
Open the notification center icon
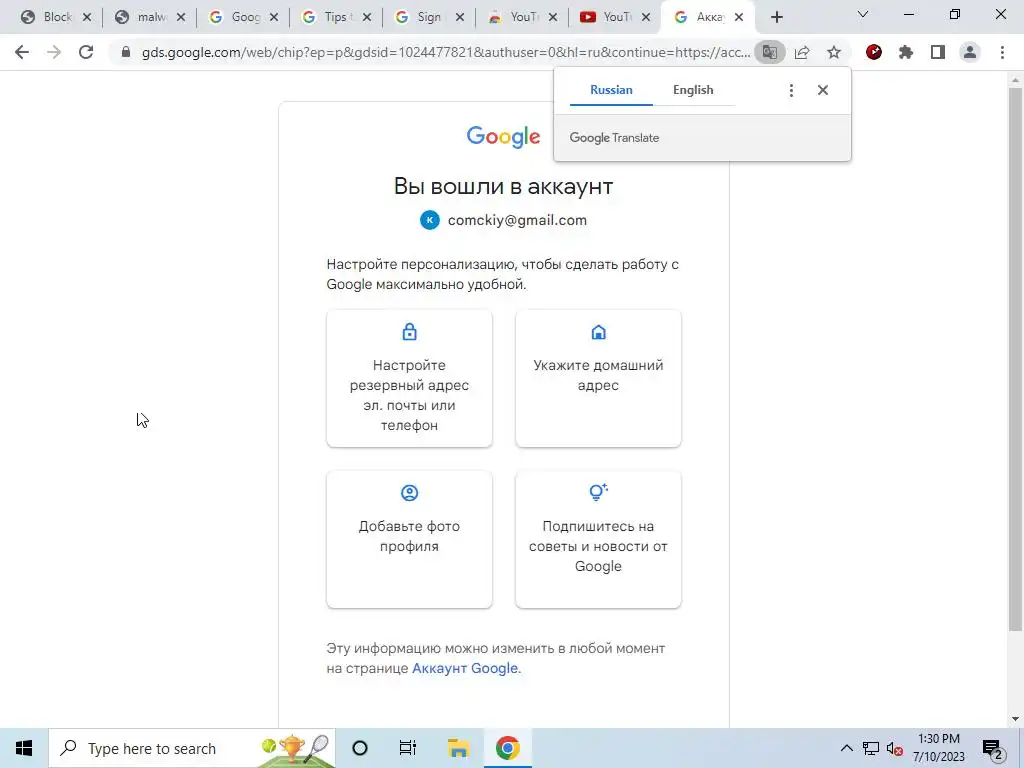click(993, 749)
